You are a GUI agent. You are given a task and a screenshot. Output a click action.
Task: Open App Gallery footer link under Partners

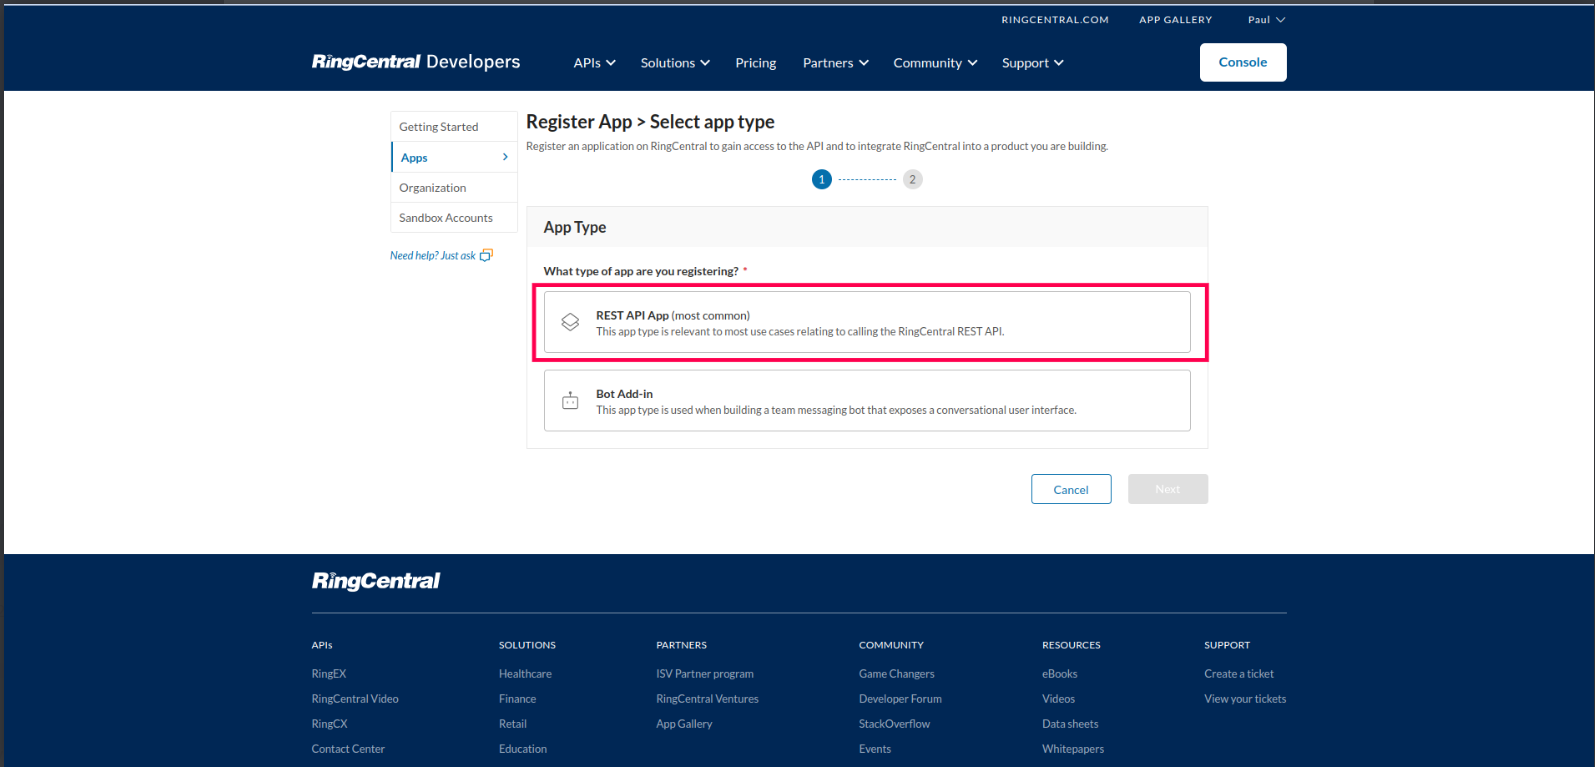click(684, 724)
